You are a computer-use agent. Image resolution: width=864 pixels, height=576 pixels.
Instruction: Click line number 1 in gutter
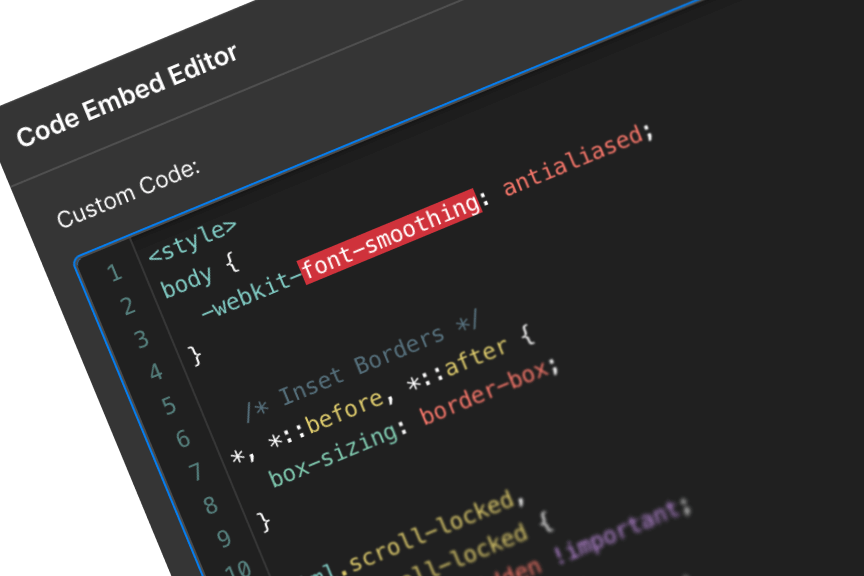(x=114, y=273)
